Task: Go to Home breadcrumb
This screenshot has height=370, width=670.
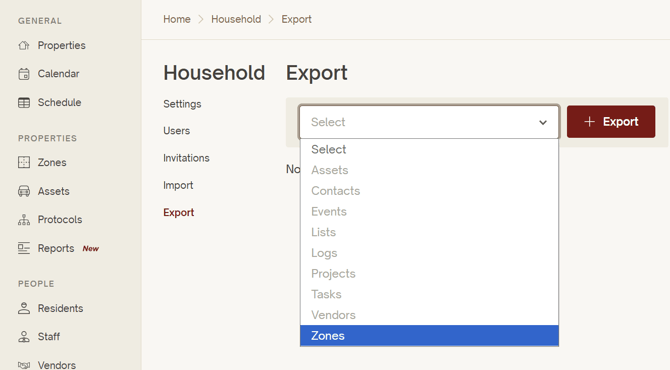Action: pos(177,19)
